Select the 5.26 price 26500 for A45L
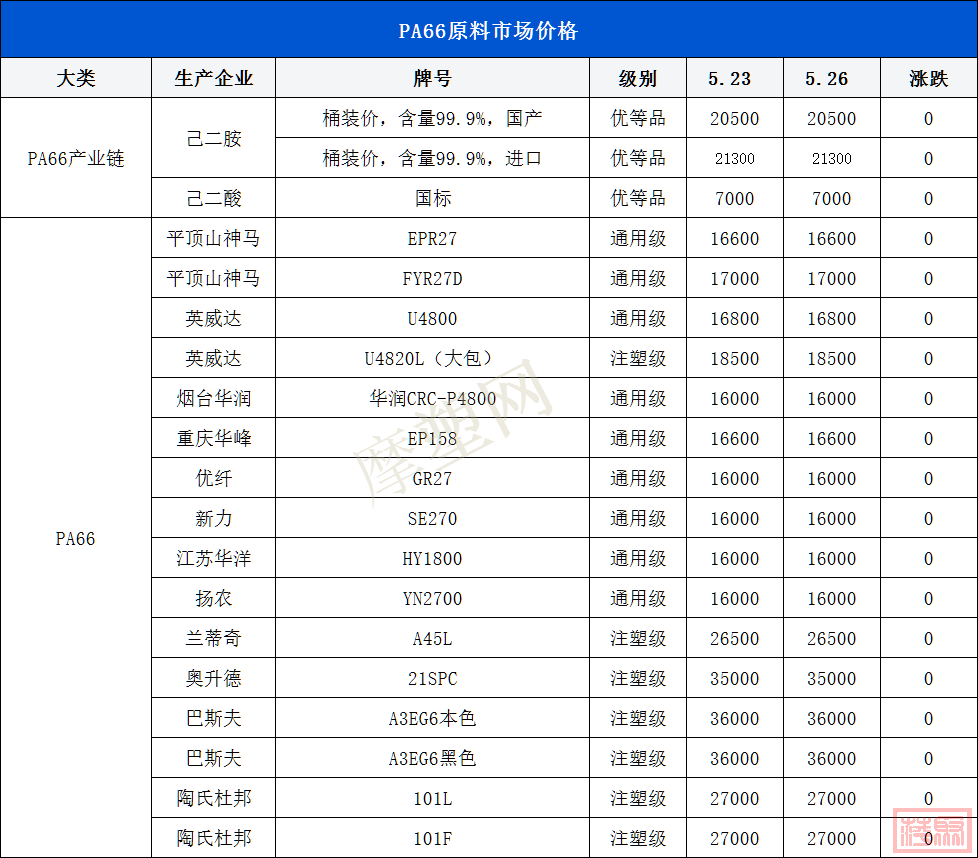Screen dimensions: 978x858 pos(831,638)
